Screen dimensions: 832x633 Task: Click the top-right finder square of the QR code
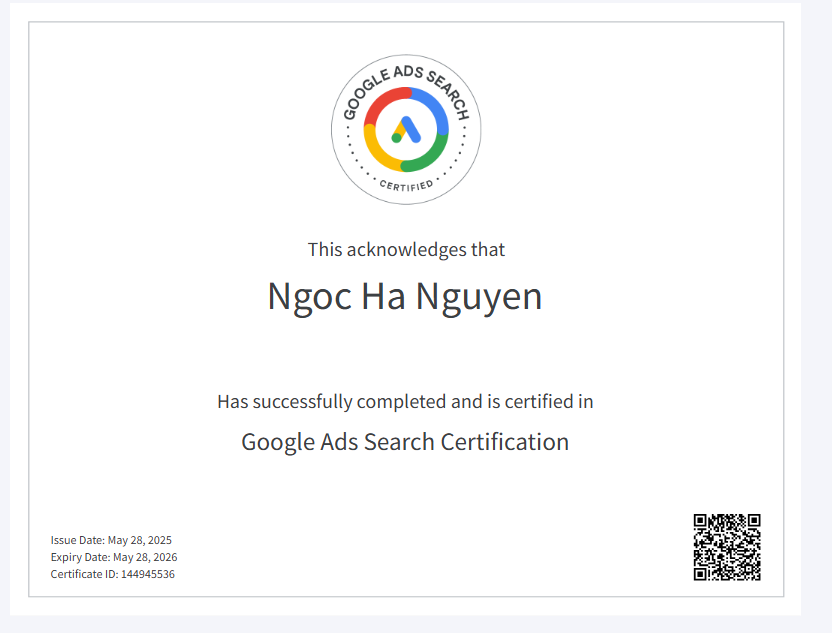[x=753, y=522]
